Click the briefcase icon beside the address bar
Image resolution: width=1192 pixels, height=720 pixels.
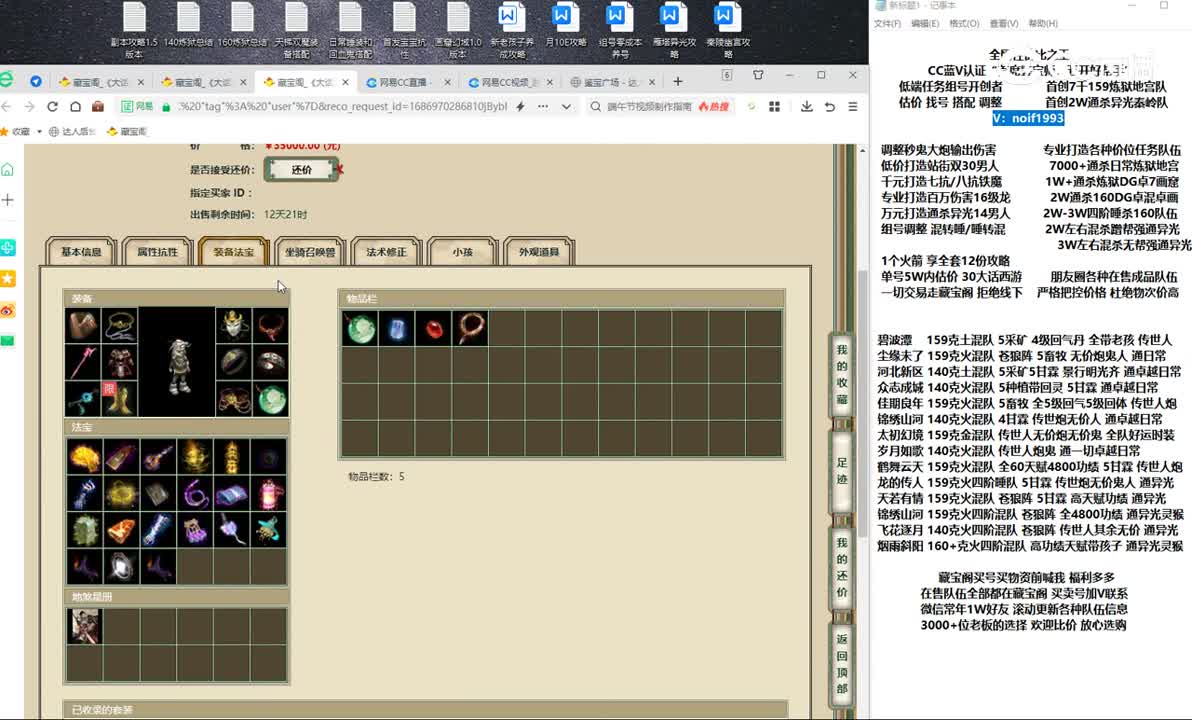point(97,106)
